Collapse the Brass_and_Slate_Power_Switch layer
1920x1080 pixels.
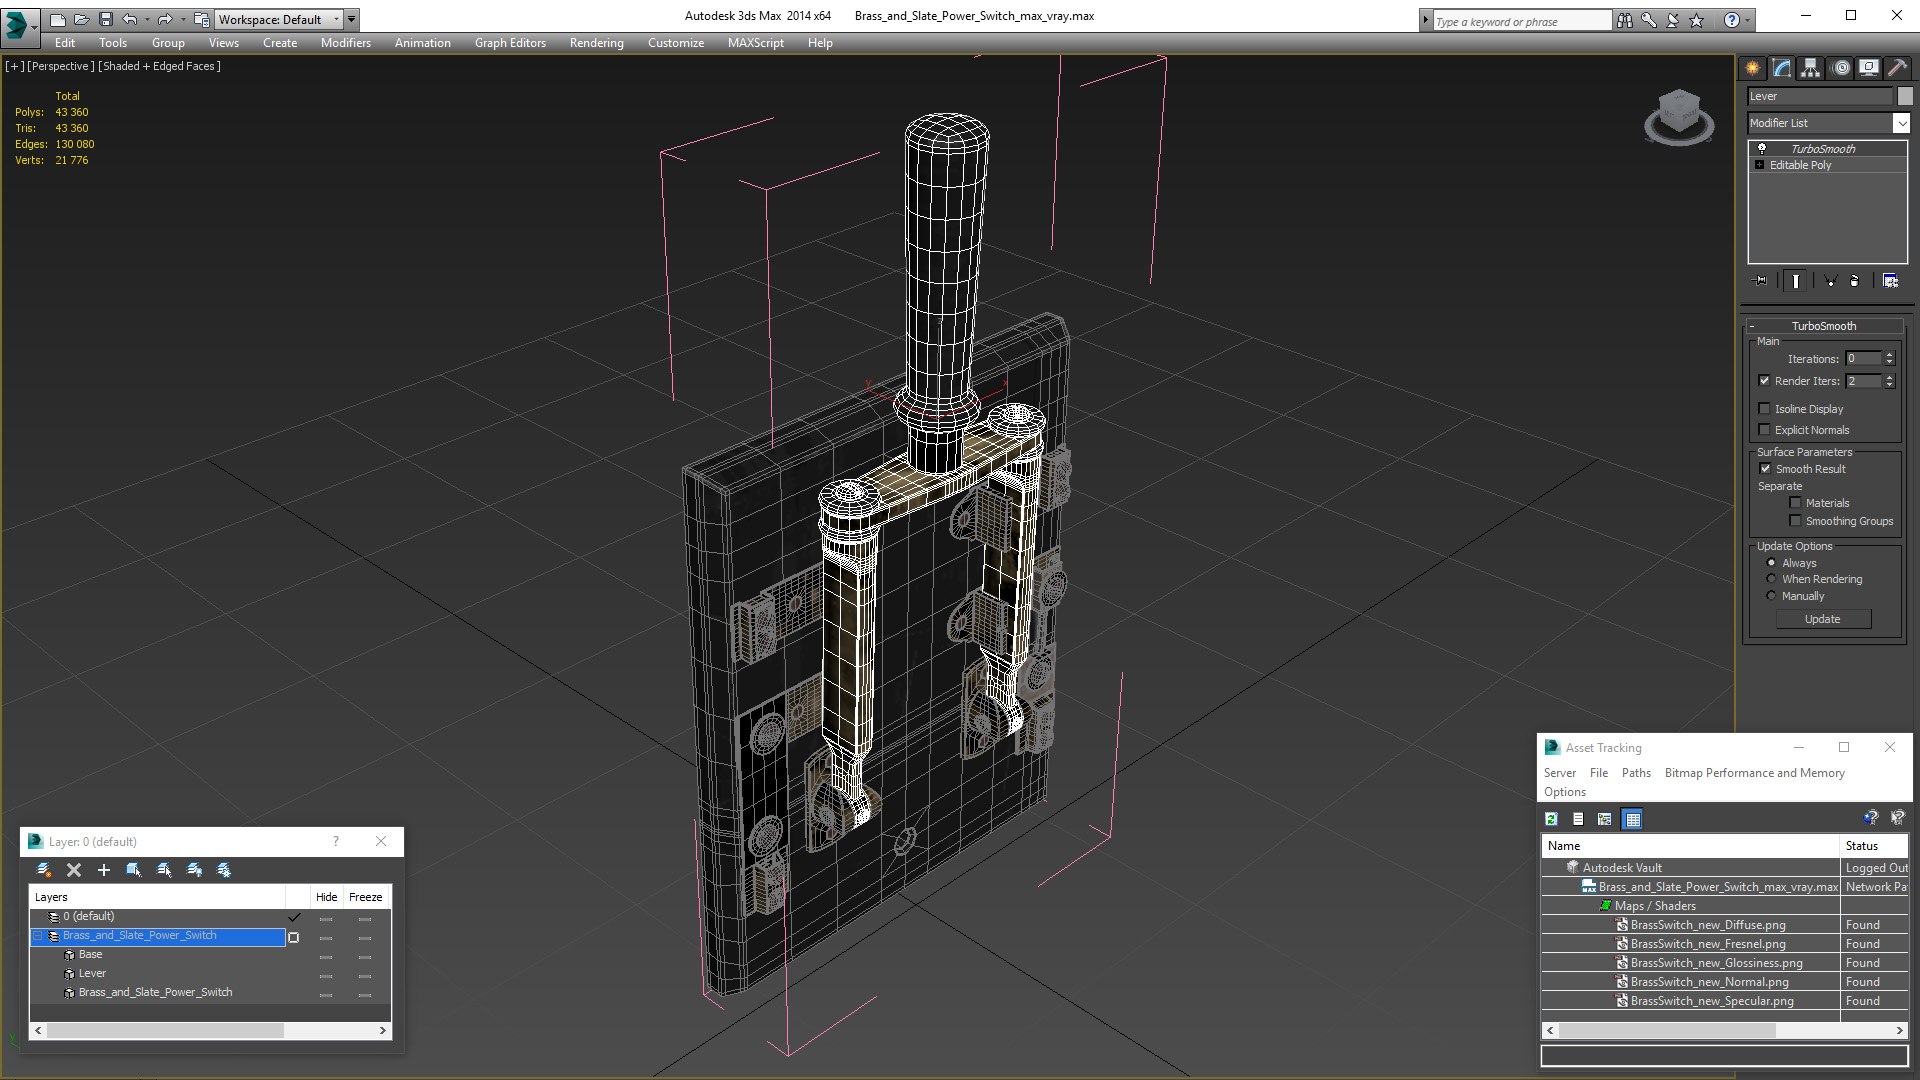(38, 936)
